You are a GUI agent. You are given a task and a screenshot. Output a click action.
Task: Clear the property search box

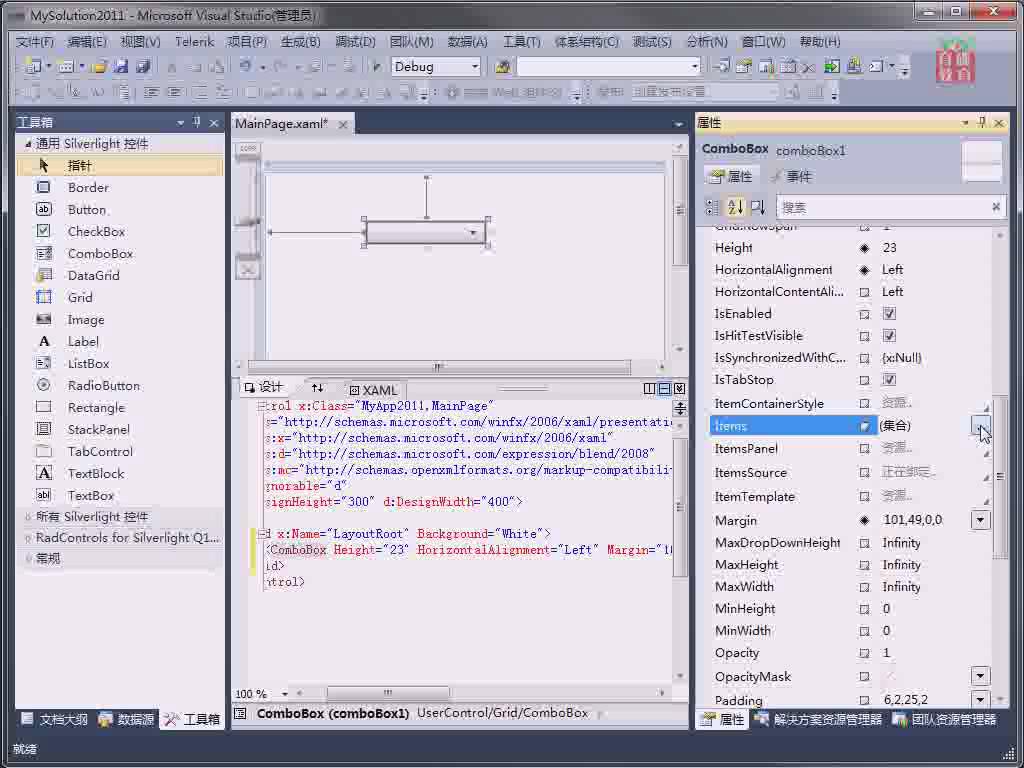996,207
